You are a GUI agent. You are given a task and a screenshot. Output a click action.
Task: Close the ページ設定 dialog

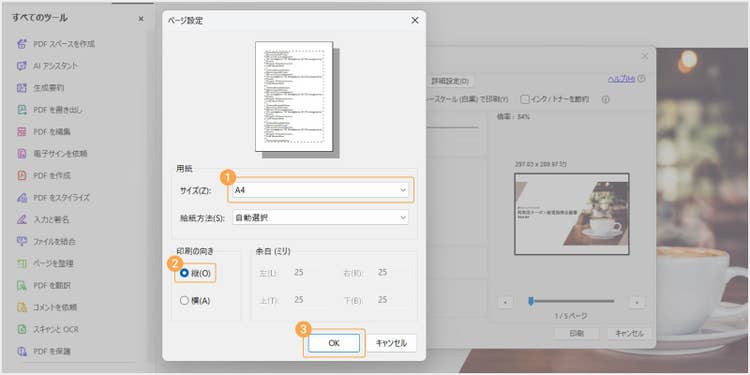[415, 20]
